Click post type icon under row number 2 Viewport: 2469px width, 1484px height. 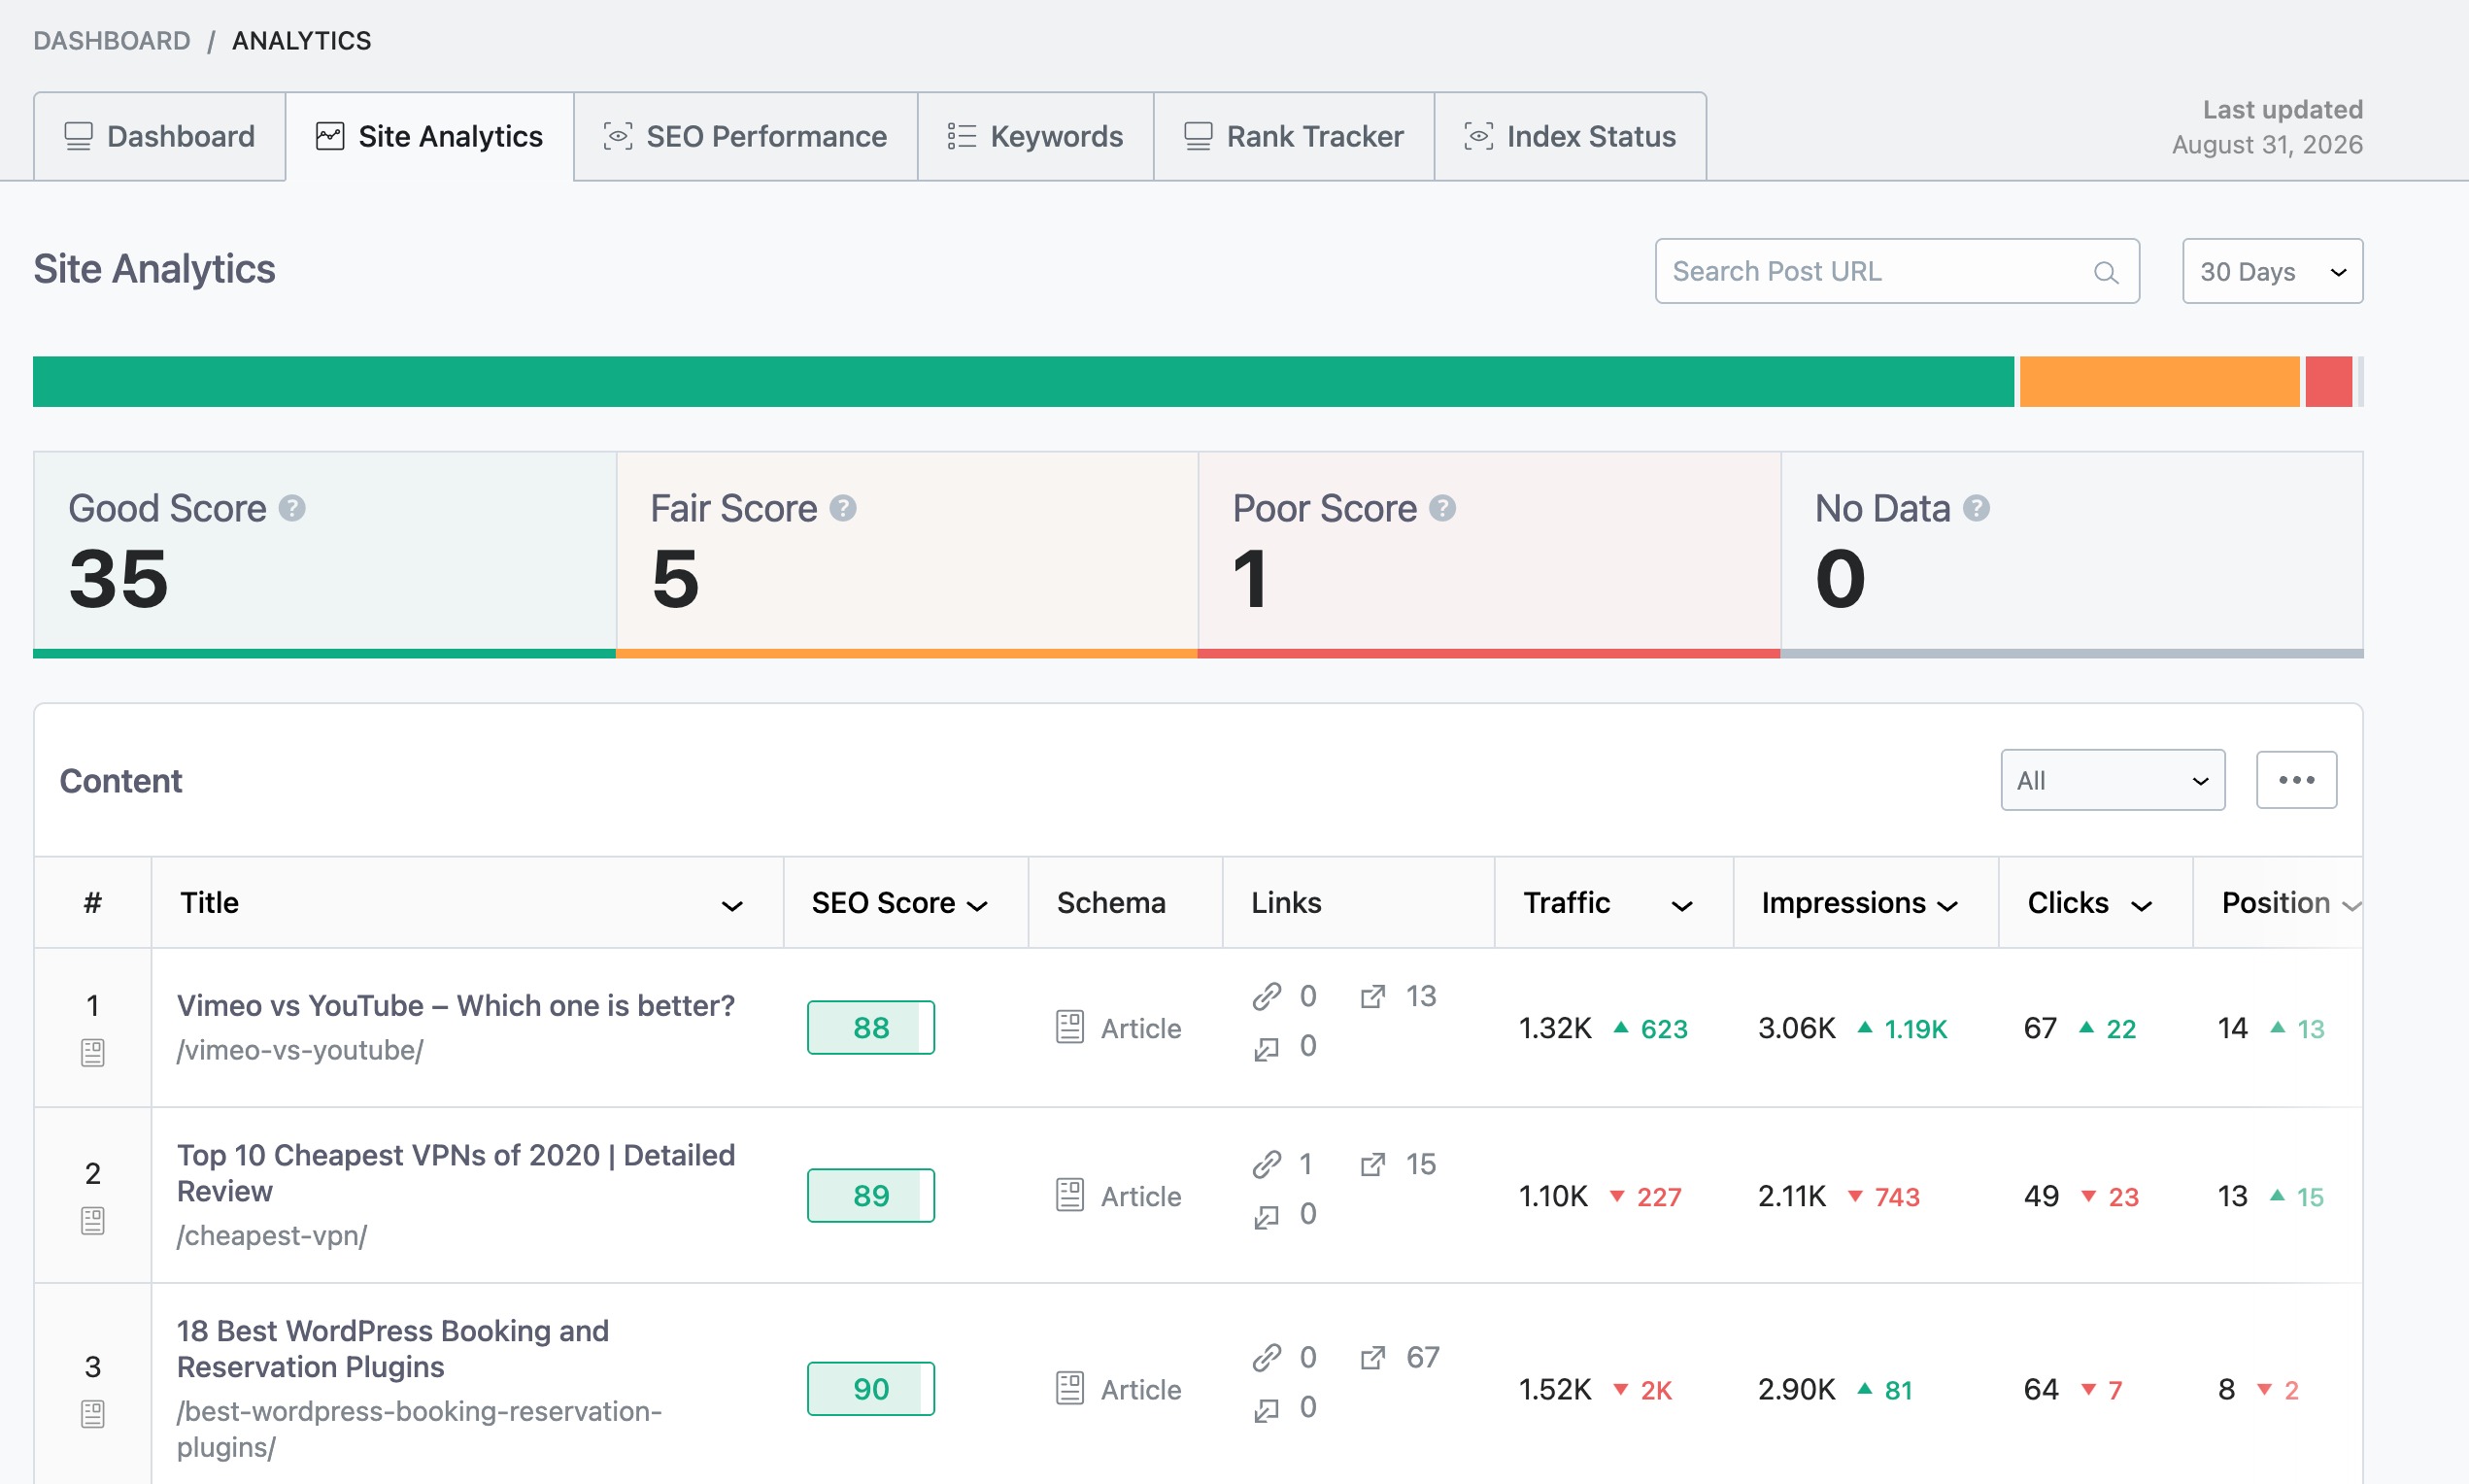(x=92, y=1221)
